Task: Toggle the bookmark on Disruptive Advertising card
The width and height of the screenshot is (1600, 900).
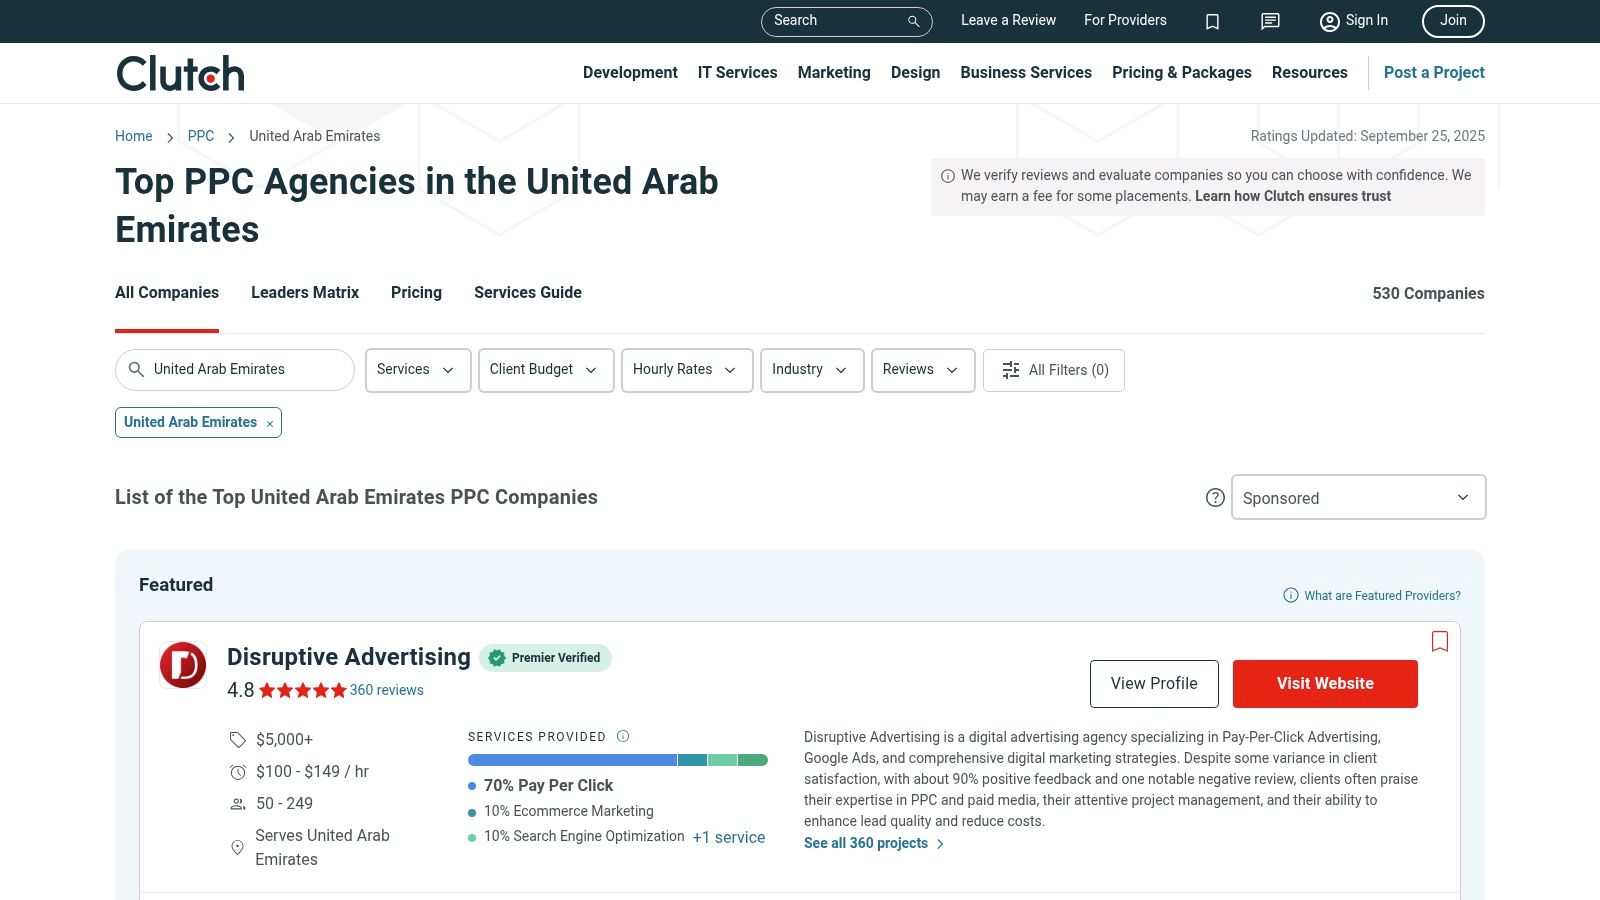Action: (x=1440, y=641)
